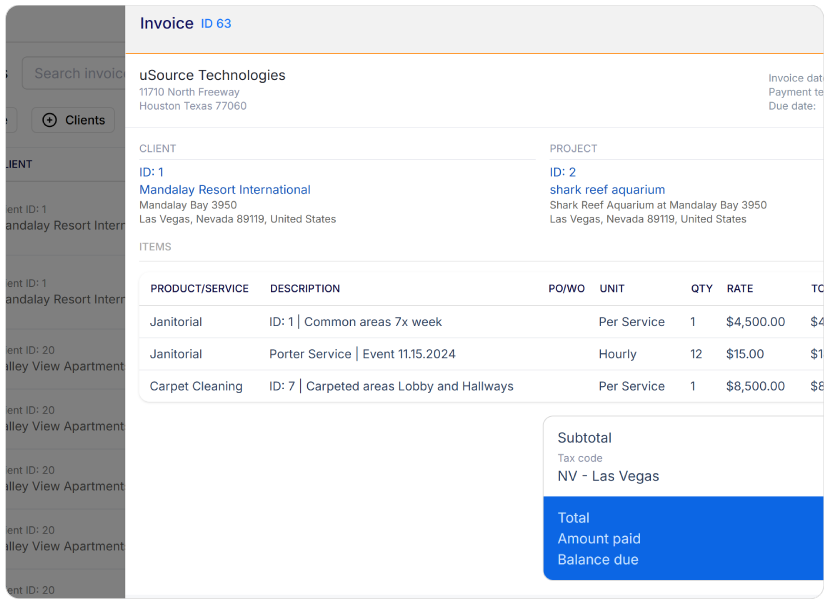Select Houston Texas 77060 text

(x=193, y=106)
